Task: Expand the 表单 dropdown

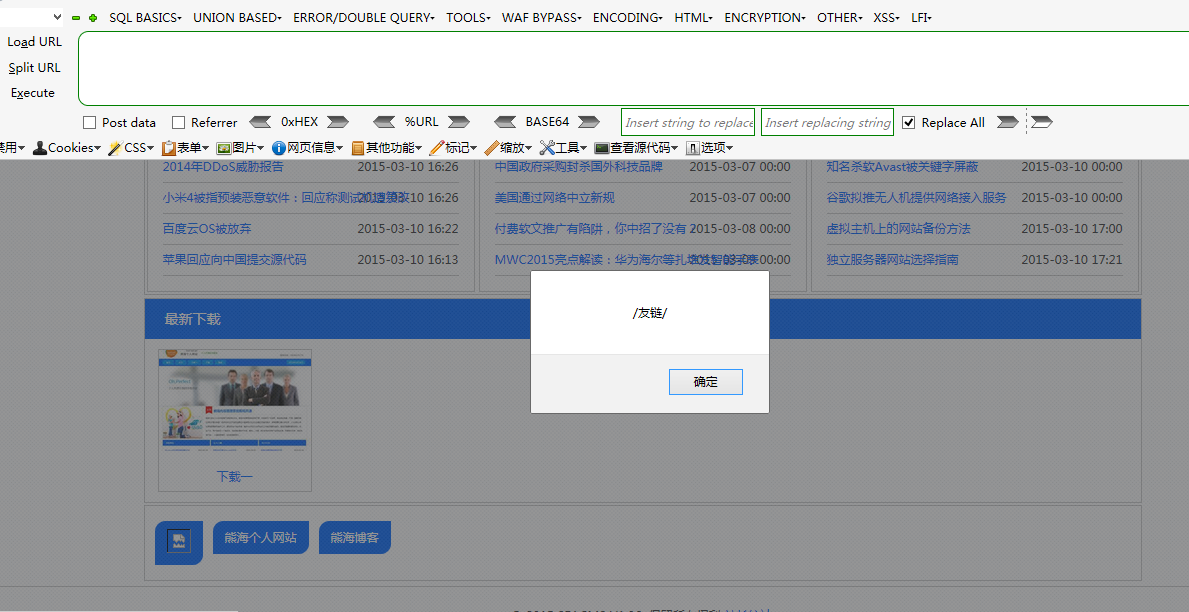Action: coord(205,149)
